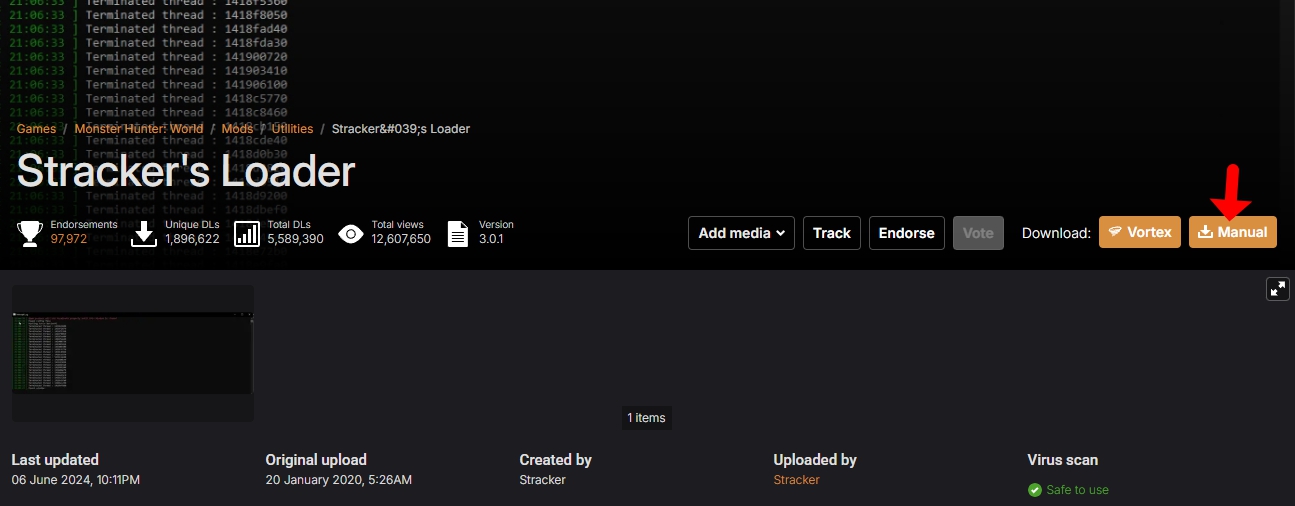Start Manual download
Image resolution: width=1295 pixels, height=506 pixels.
[x=1232, y=232]
